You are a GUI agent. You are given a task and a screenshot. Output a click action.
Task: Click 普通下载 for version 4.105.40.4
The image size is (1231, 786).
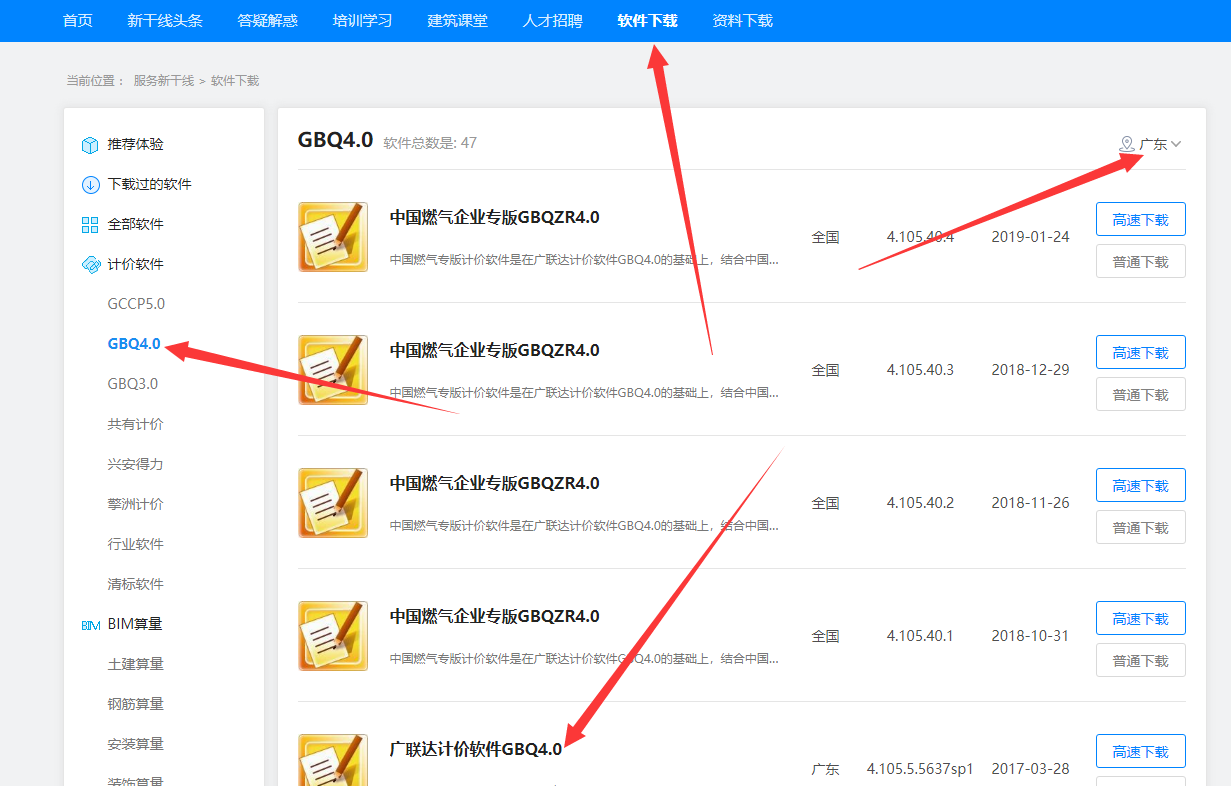point(1141,261)
